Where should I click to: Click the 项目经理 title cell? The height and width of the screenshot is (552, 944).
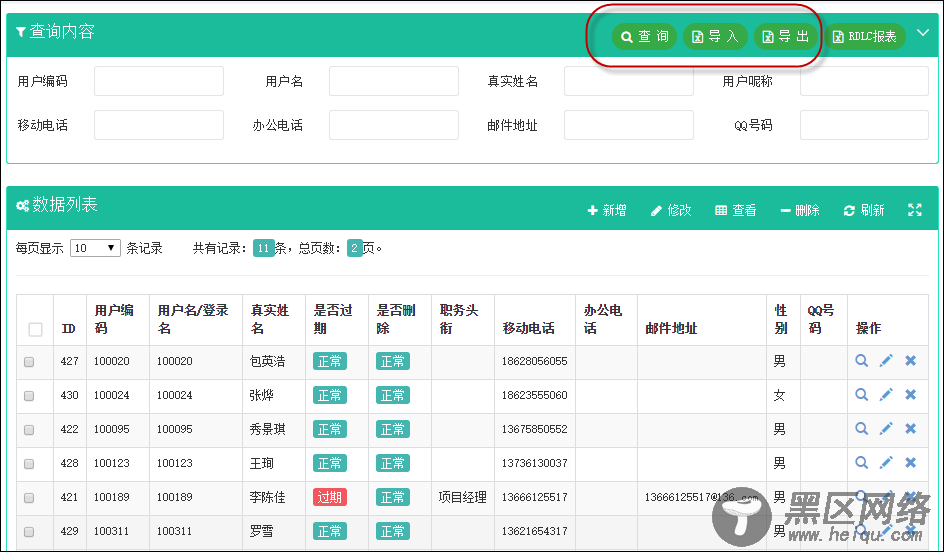(462, 497)
